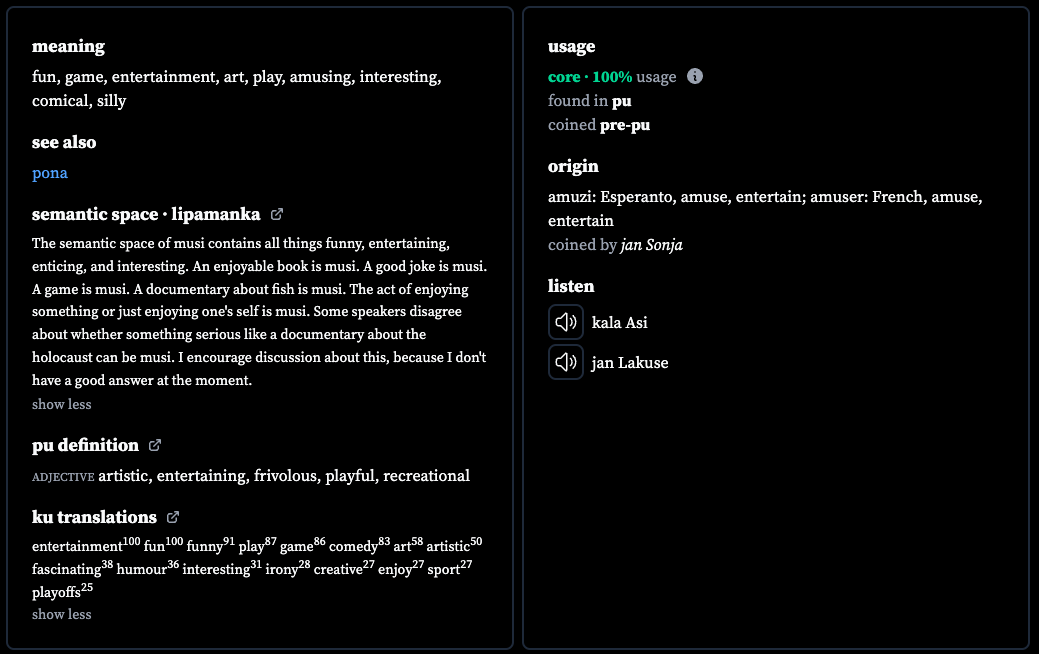Click the usage info icon
This screenshot has height=654, width=1039.
(x=694, y=76)
